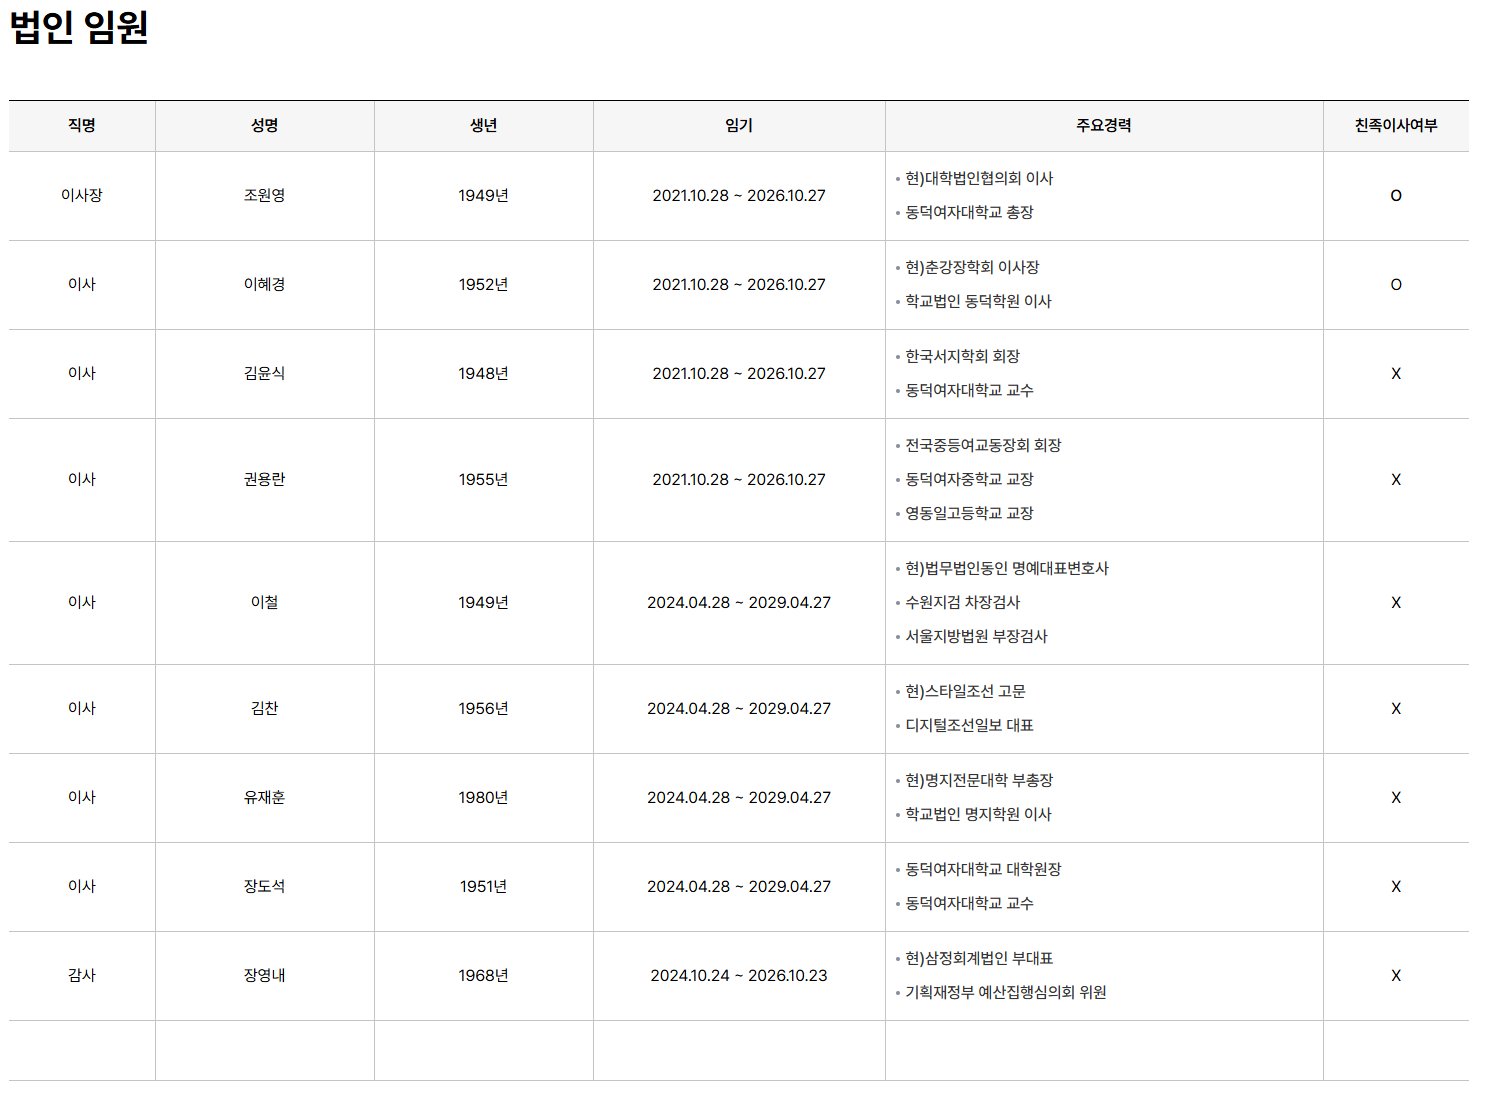Click the 친족이사여부 column header
The image size is (1495, 1101).
(x=1395, y=126)
